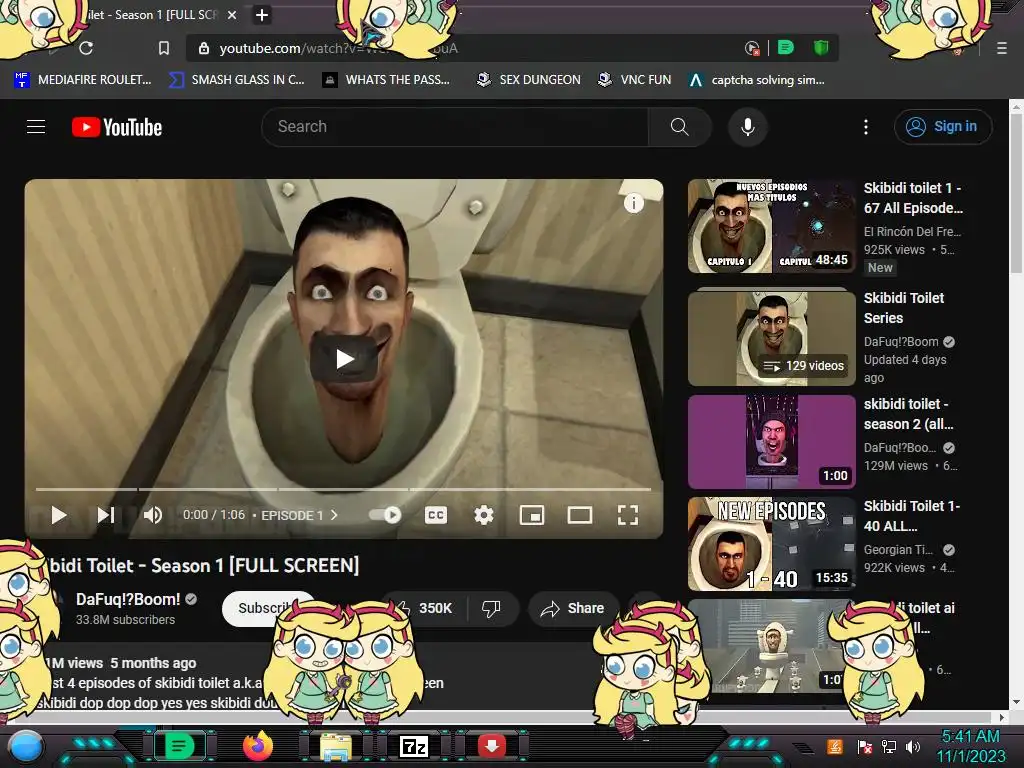Image resolution: width=1024 pixels, height=768 pixels.
Task: Open Skibidi toilet 1 - 67 All Episodes thumbnail
Action: (x=771, y=226)
